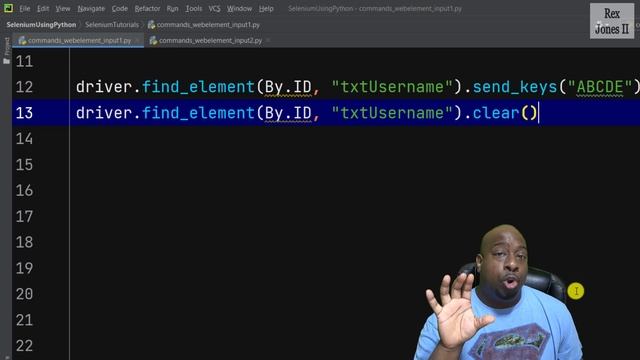
Task: Close commands_webelement_input2.py tab
Action: pos(268,40)
